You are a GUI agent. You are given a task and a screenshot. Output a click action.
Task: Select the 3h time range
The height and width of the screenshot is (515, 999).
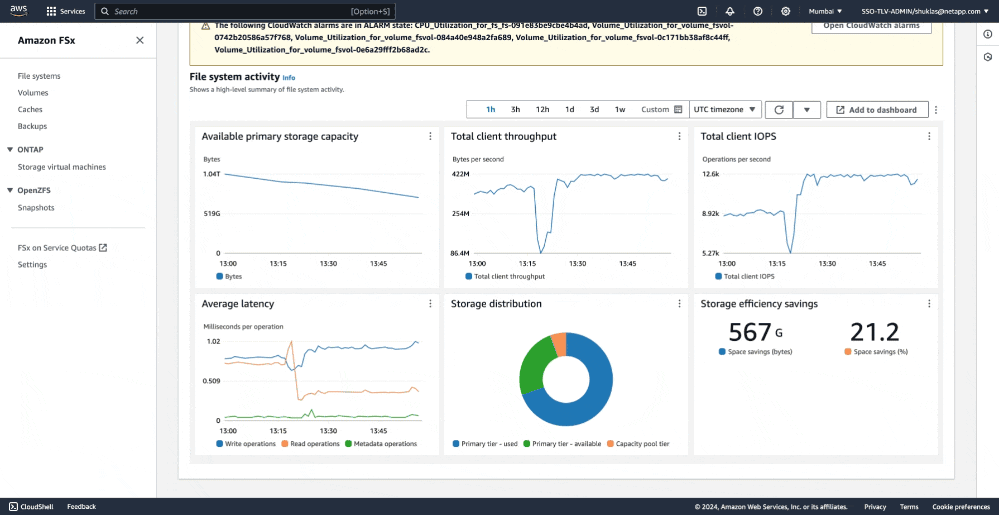(516, 110)
